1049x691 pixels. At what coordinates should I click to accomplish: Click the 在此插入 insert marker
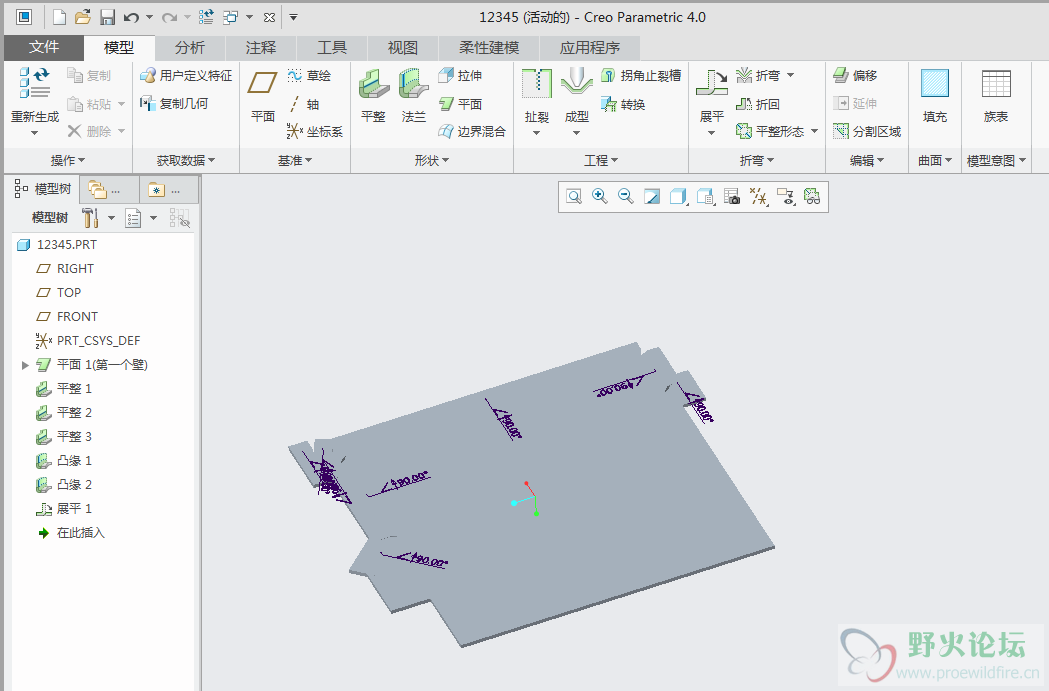[x=71, y=533]
